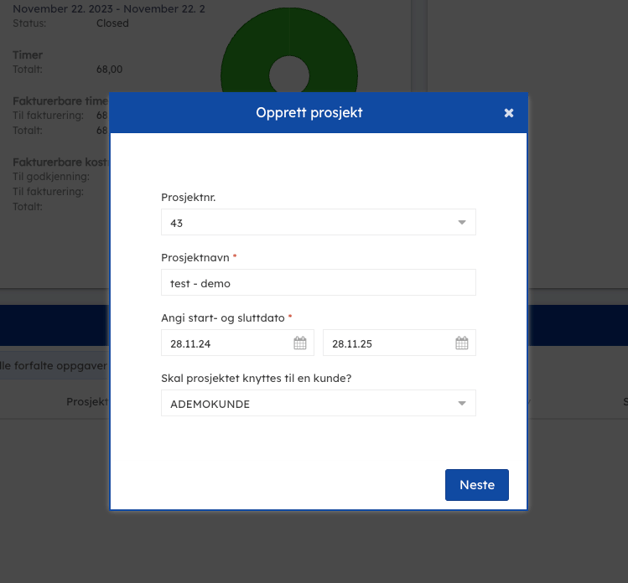628x583 pixels.
Task: Click the Prosjektnr. label
Action: pyautogui.click(x=188, y=197)
